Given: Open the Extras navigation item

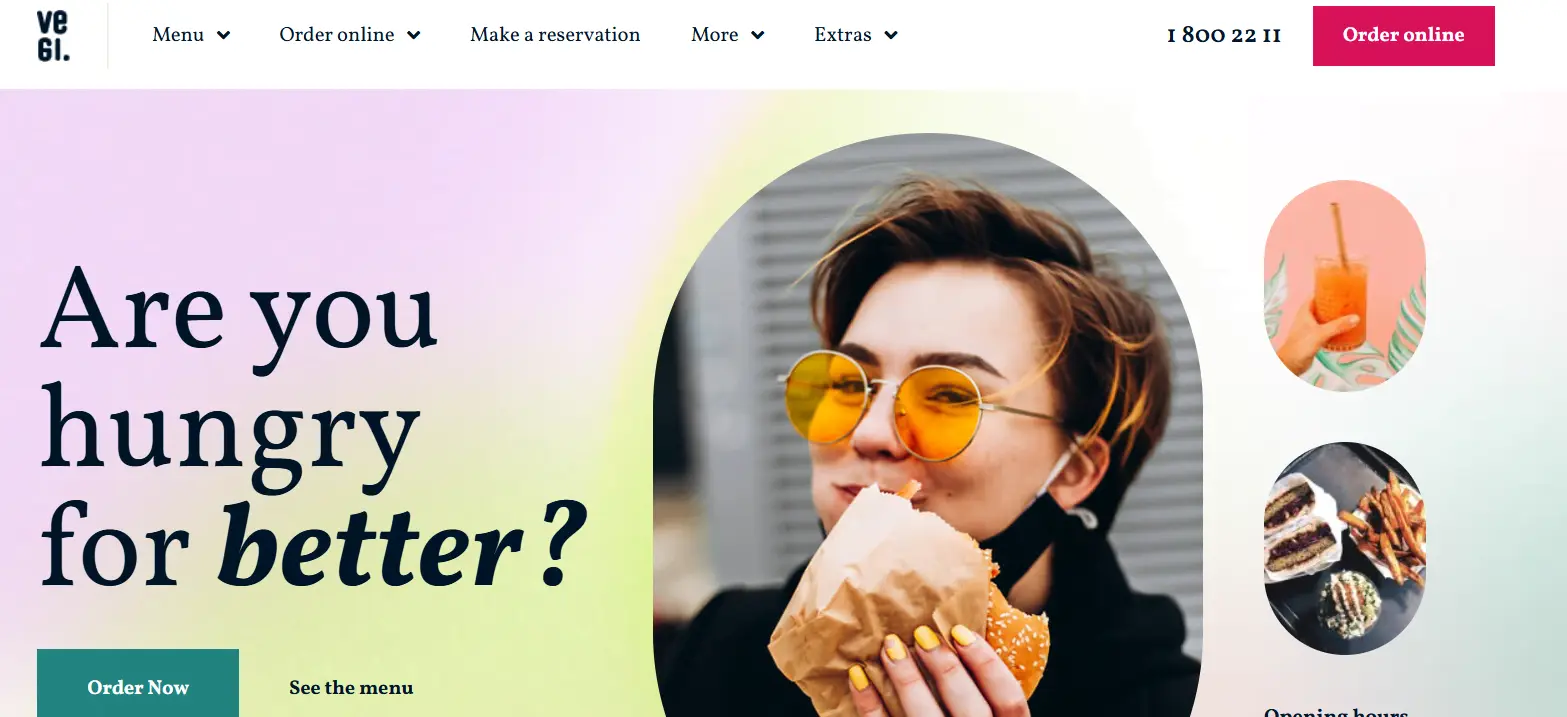Looking at the screenshot, I should point(855,35).
